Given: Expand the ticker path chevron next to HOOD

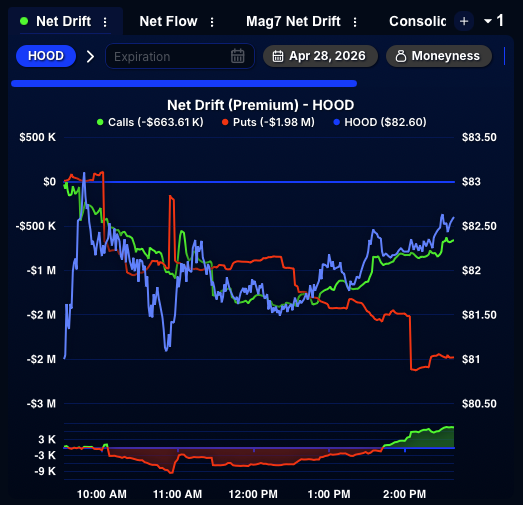Looking at the screenshot, I should 90,56.
